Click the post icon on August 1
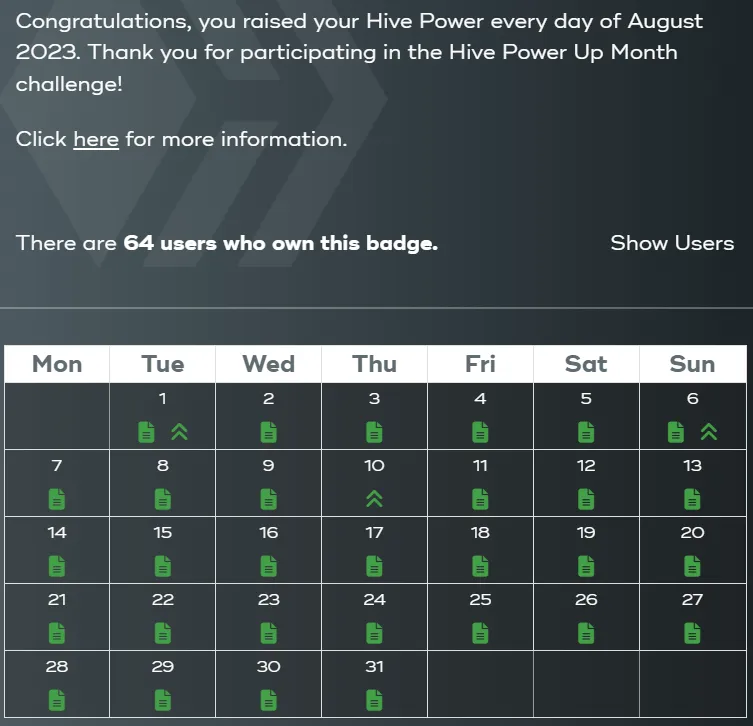The width and height of the screenshot is (753, 726). pos(146,432)
